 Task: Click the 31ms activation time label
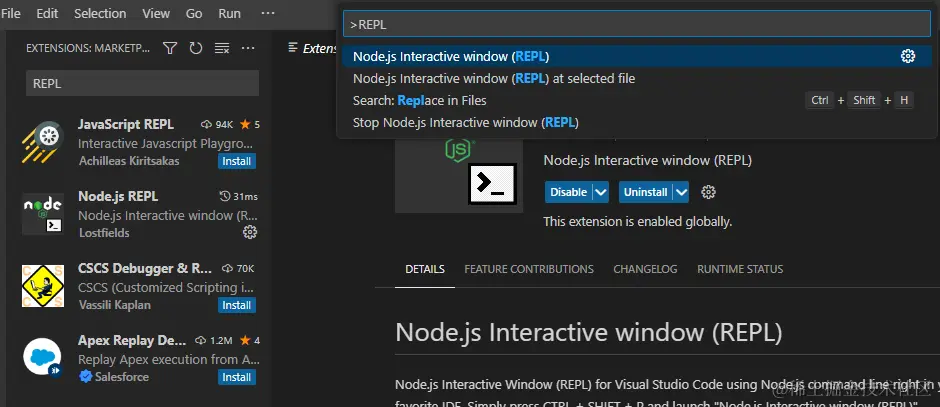click(239, 197)
